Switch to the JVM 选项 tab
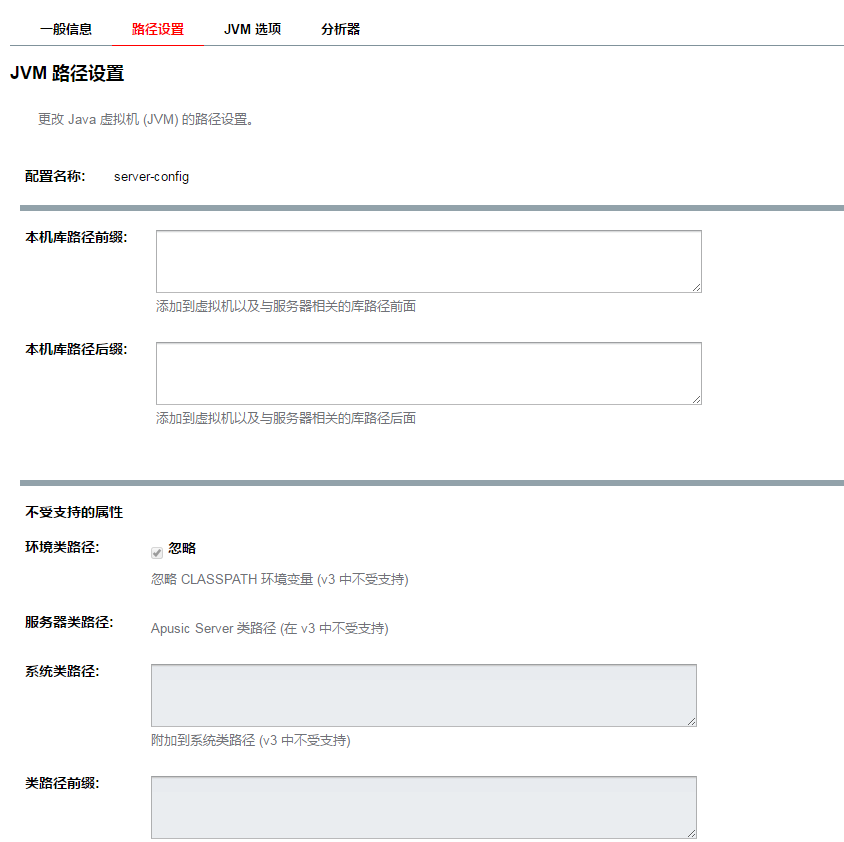 pos(252,29)
